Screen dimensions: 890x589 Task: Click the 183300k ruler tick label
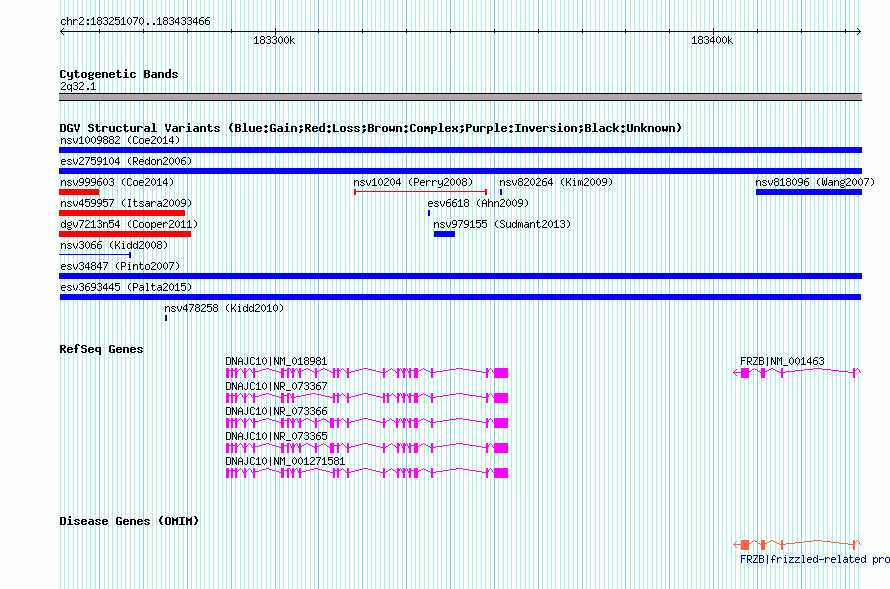click(x=274, y=40)
